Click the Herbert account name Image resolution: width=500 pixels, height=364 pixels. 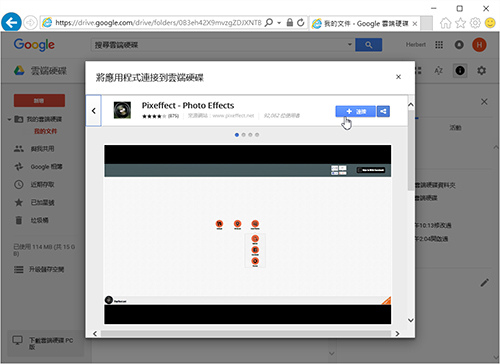point(416,45)
